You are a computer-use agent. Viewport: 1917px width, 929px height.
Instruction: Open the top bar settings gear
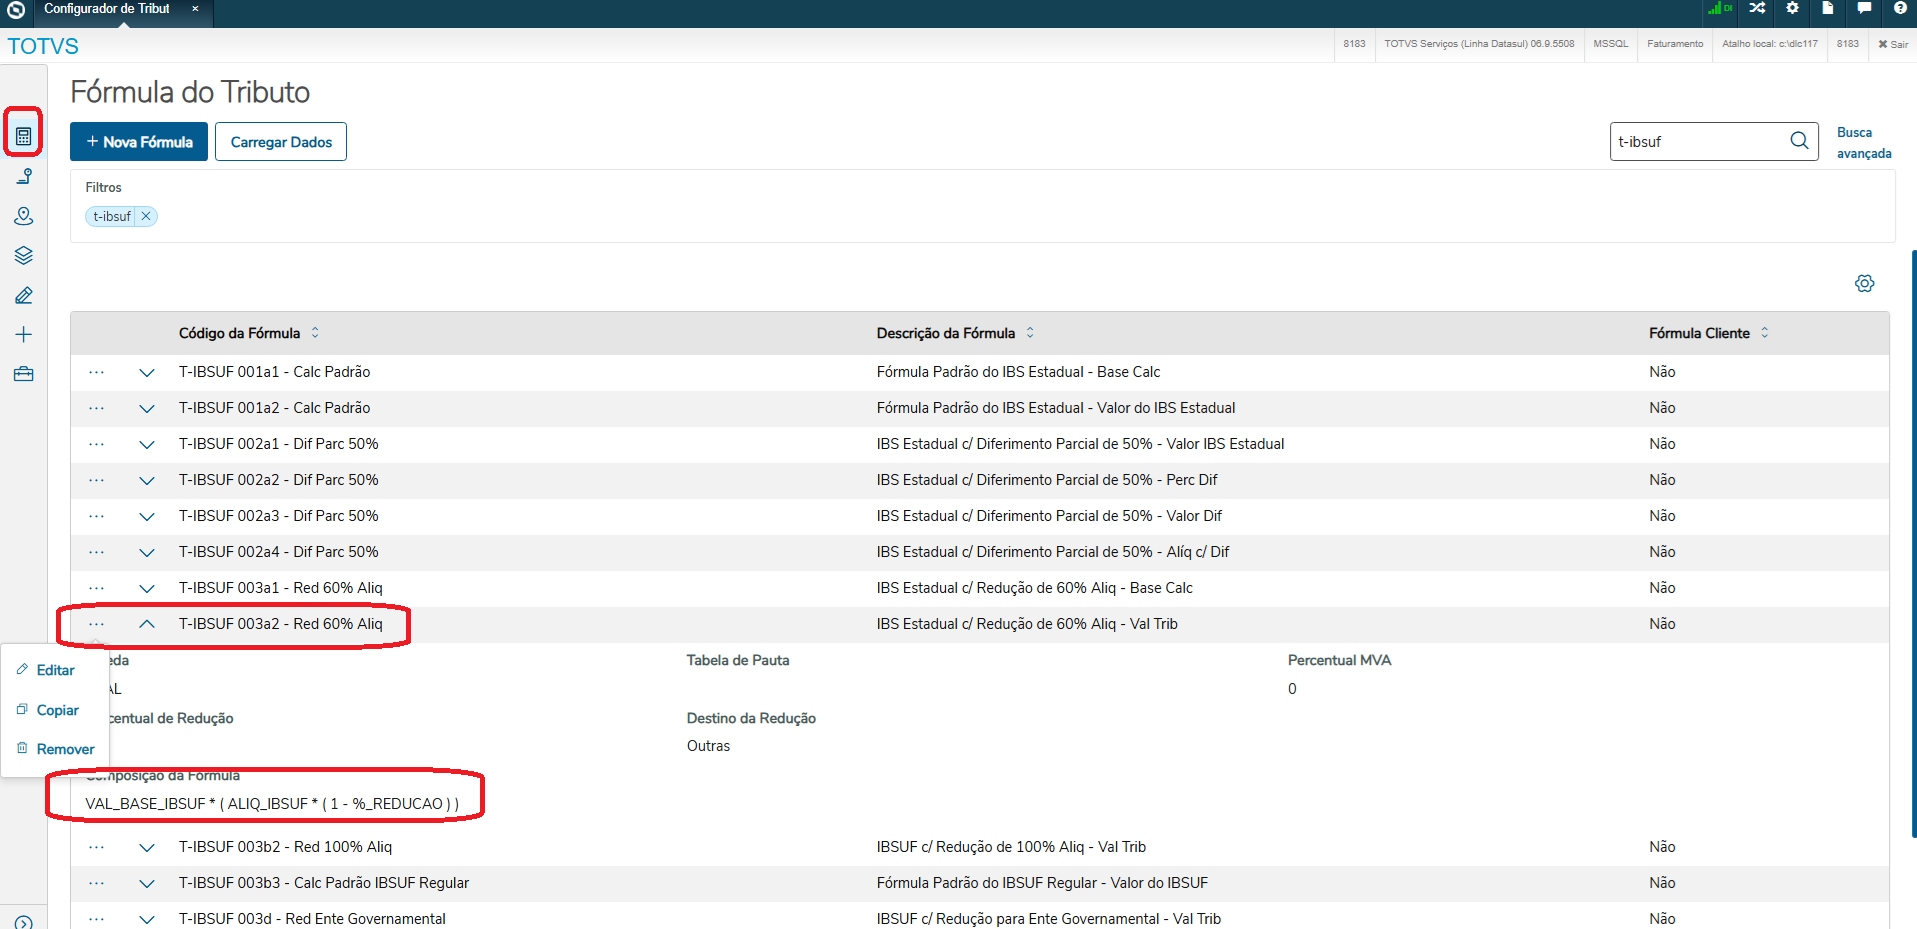1792,8
